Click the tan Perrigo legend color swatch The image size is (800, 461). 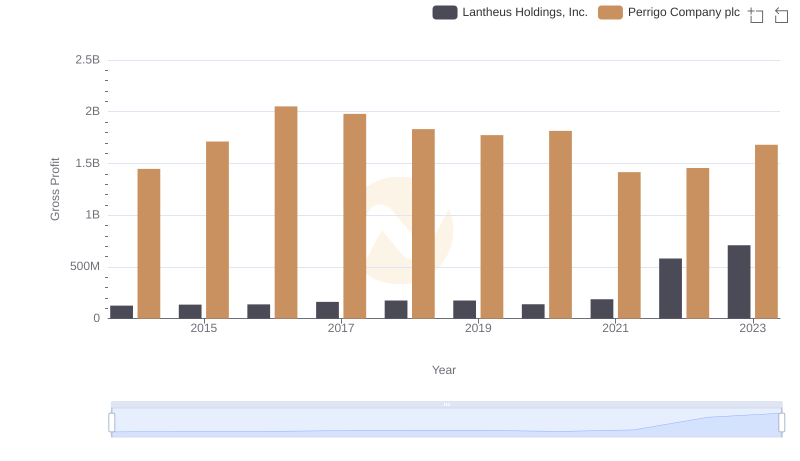pyautogui.click(x=610, y=12)
